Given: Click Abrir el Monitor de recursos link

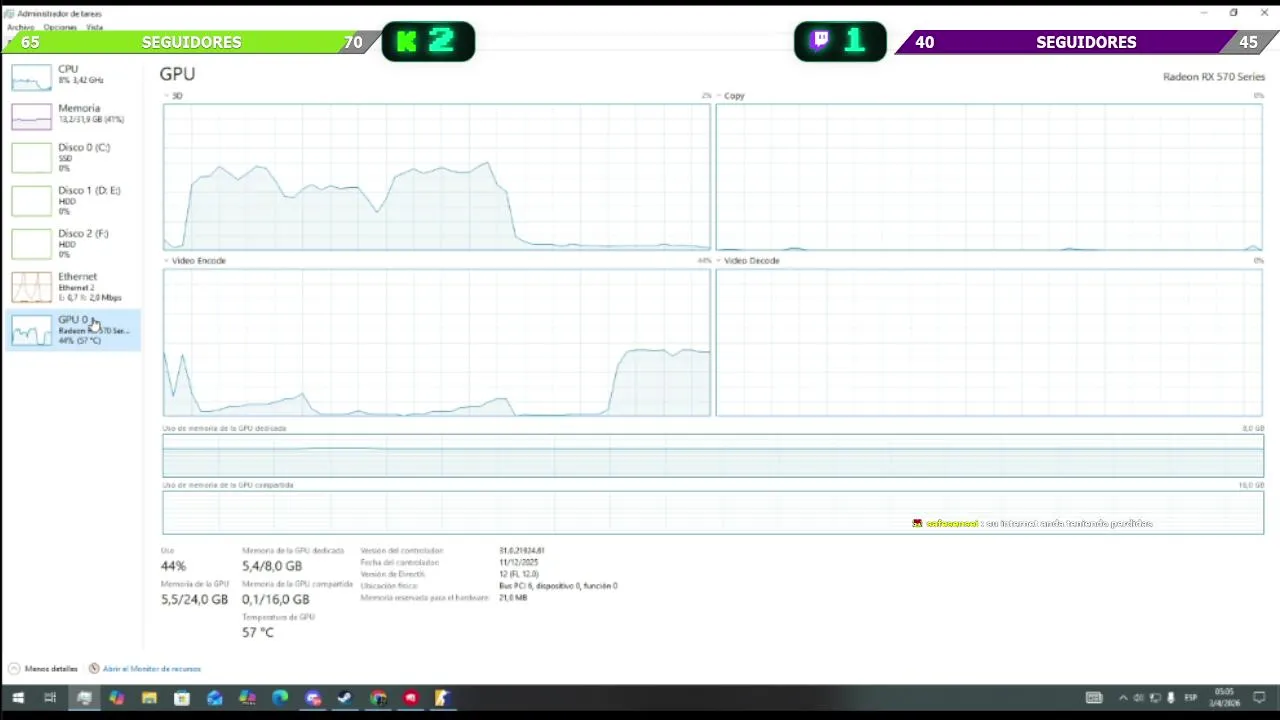Looking at the screenshot, I should coord(151,668).
